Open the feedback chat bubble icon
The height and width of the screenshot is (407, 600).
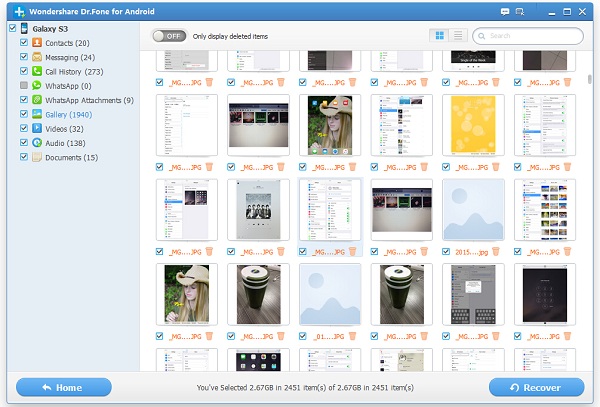pyautogui.click(x=505, y=12)
